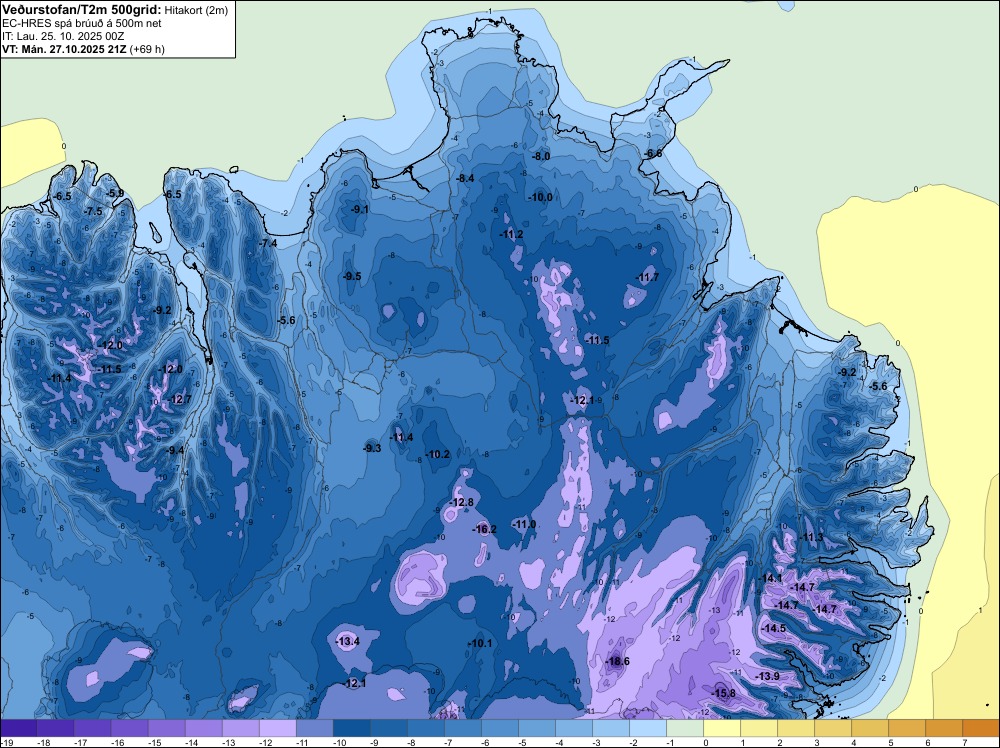Click the legend swatch between -19 and -18
1000x748 pixels.
tap(18, 728)
